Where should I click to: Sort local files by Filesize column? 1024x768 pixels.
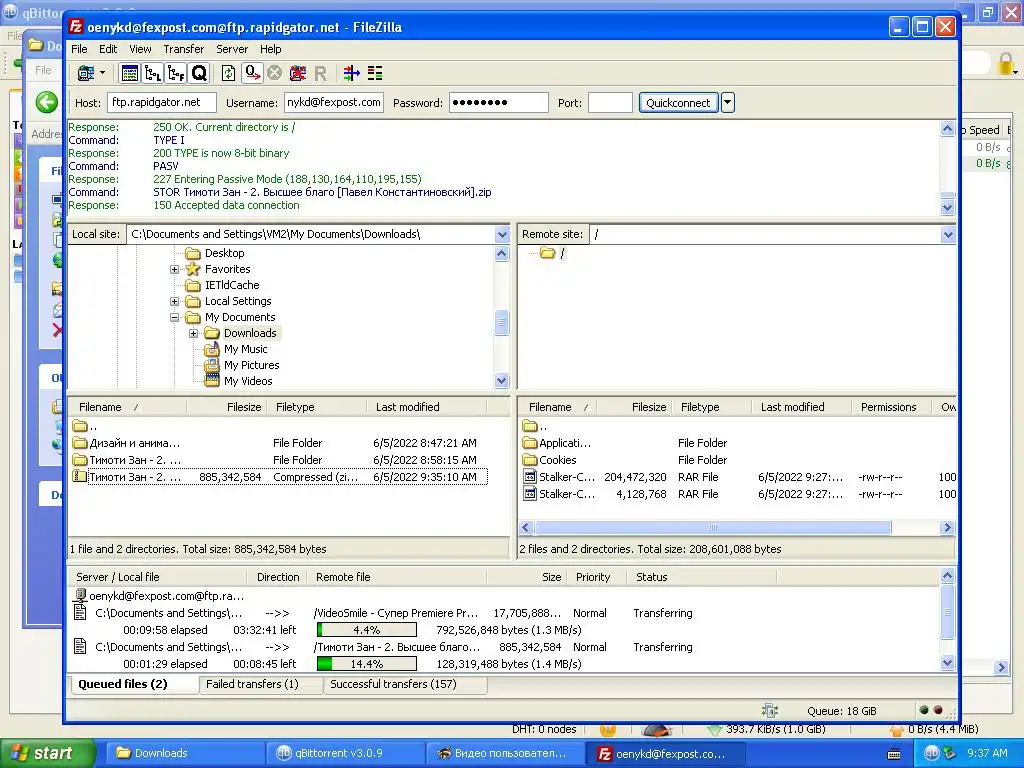click(x=226, y=407)
